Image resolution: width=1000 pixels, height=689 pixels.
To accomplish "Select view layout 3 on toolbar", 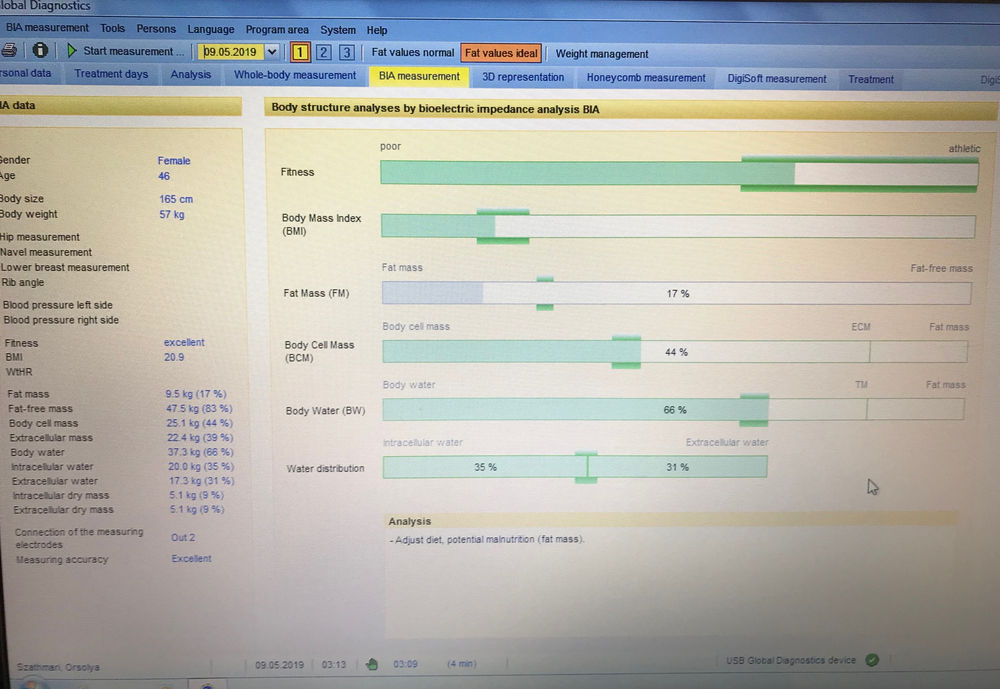I will (x=345, y=50).
